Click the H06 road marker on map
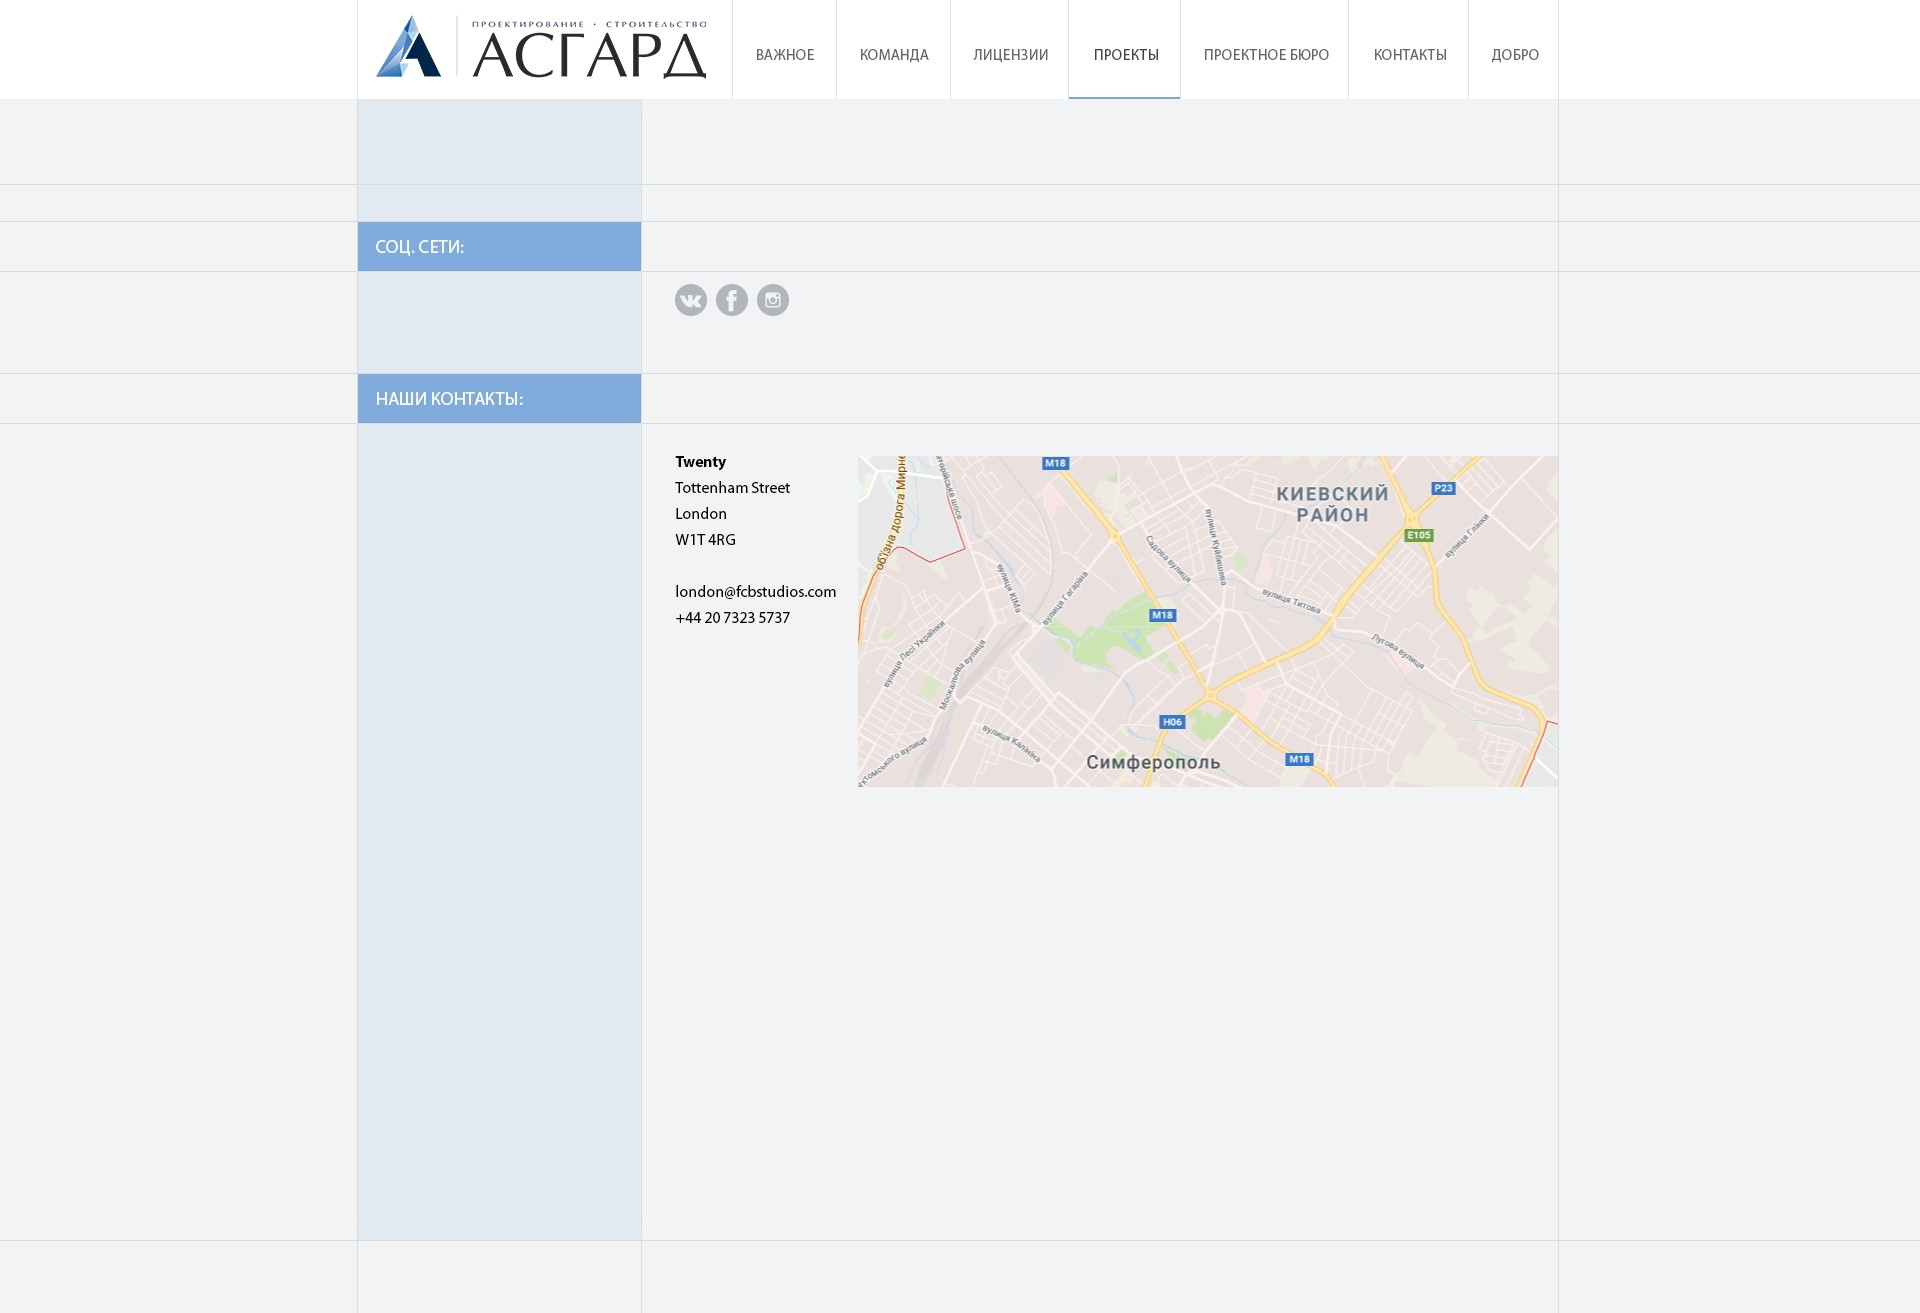This screenshot has height=1313, width=1920. pyautogui.click(x=1172, y=722)
